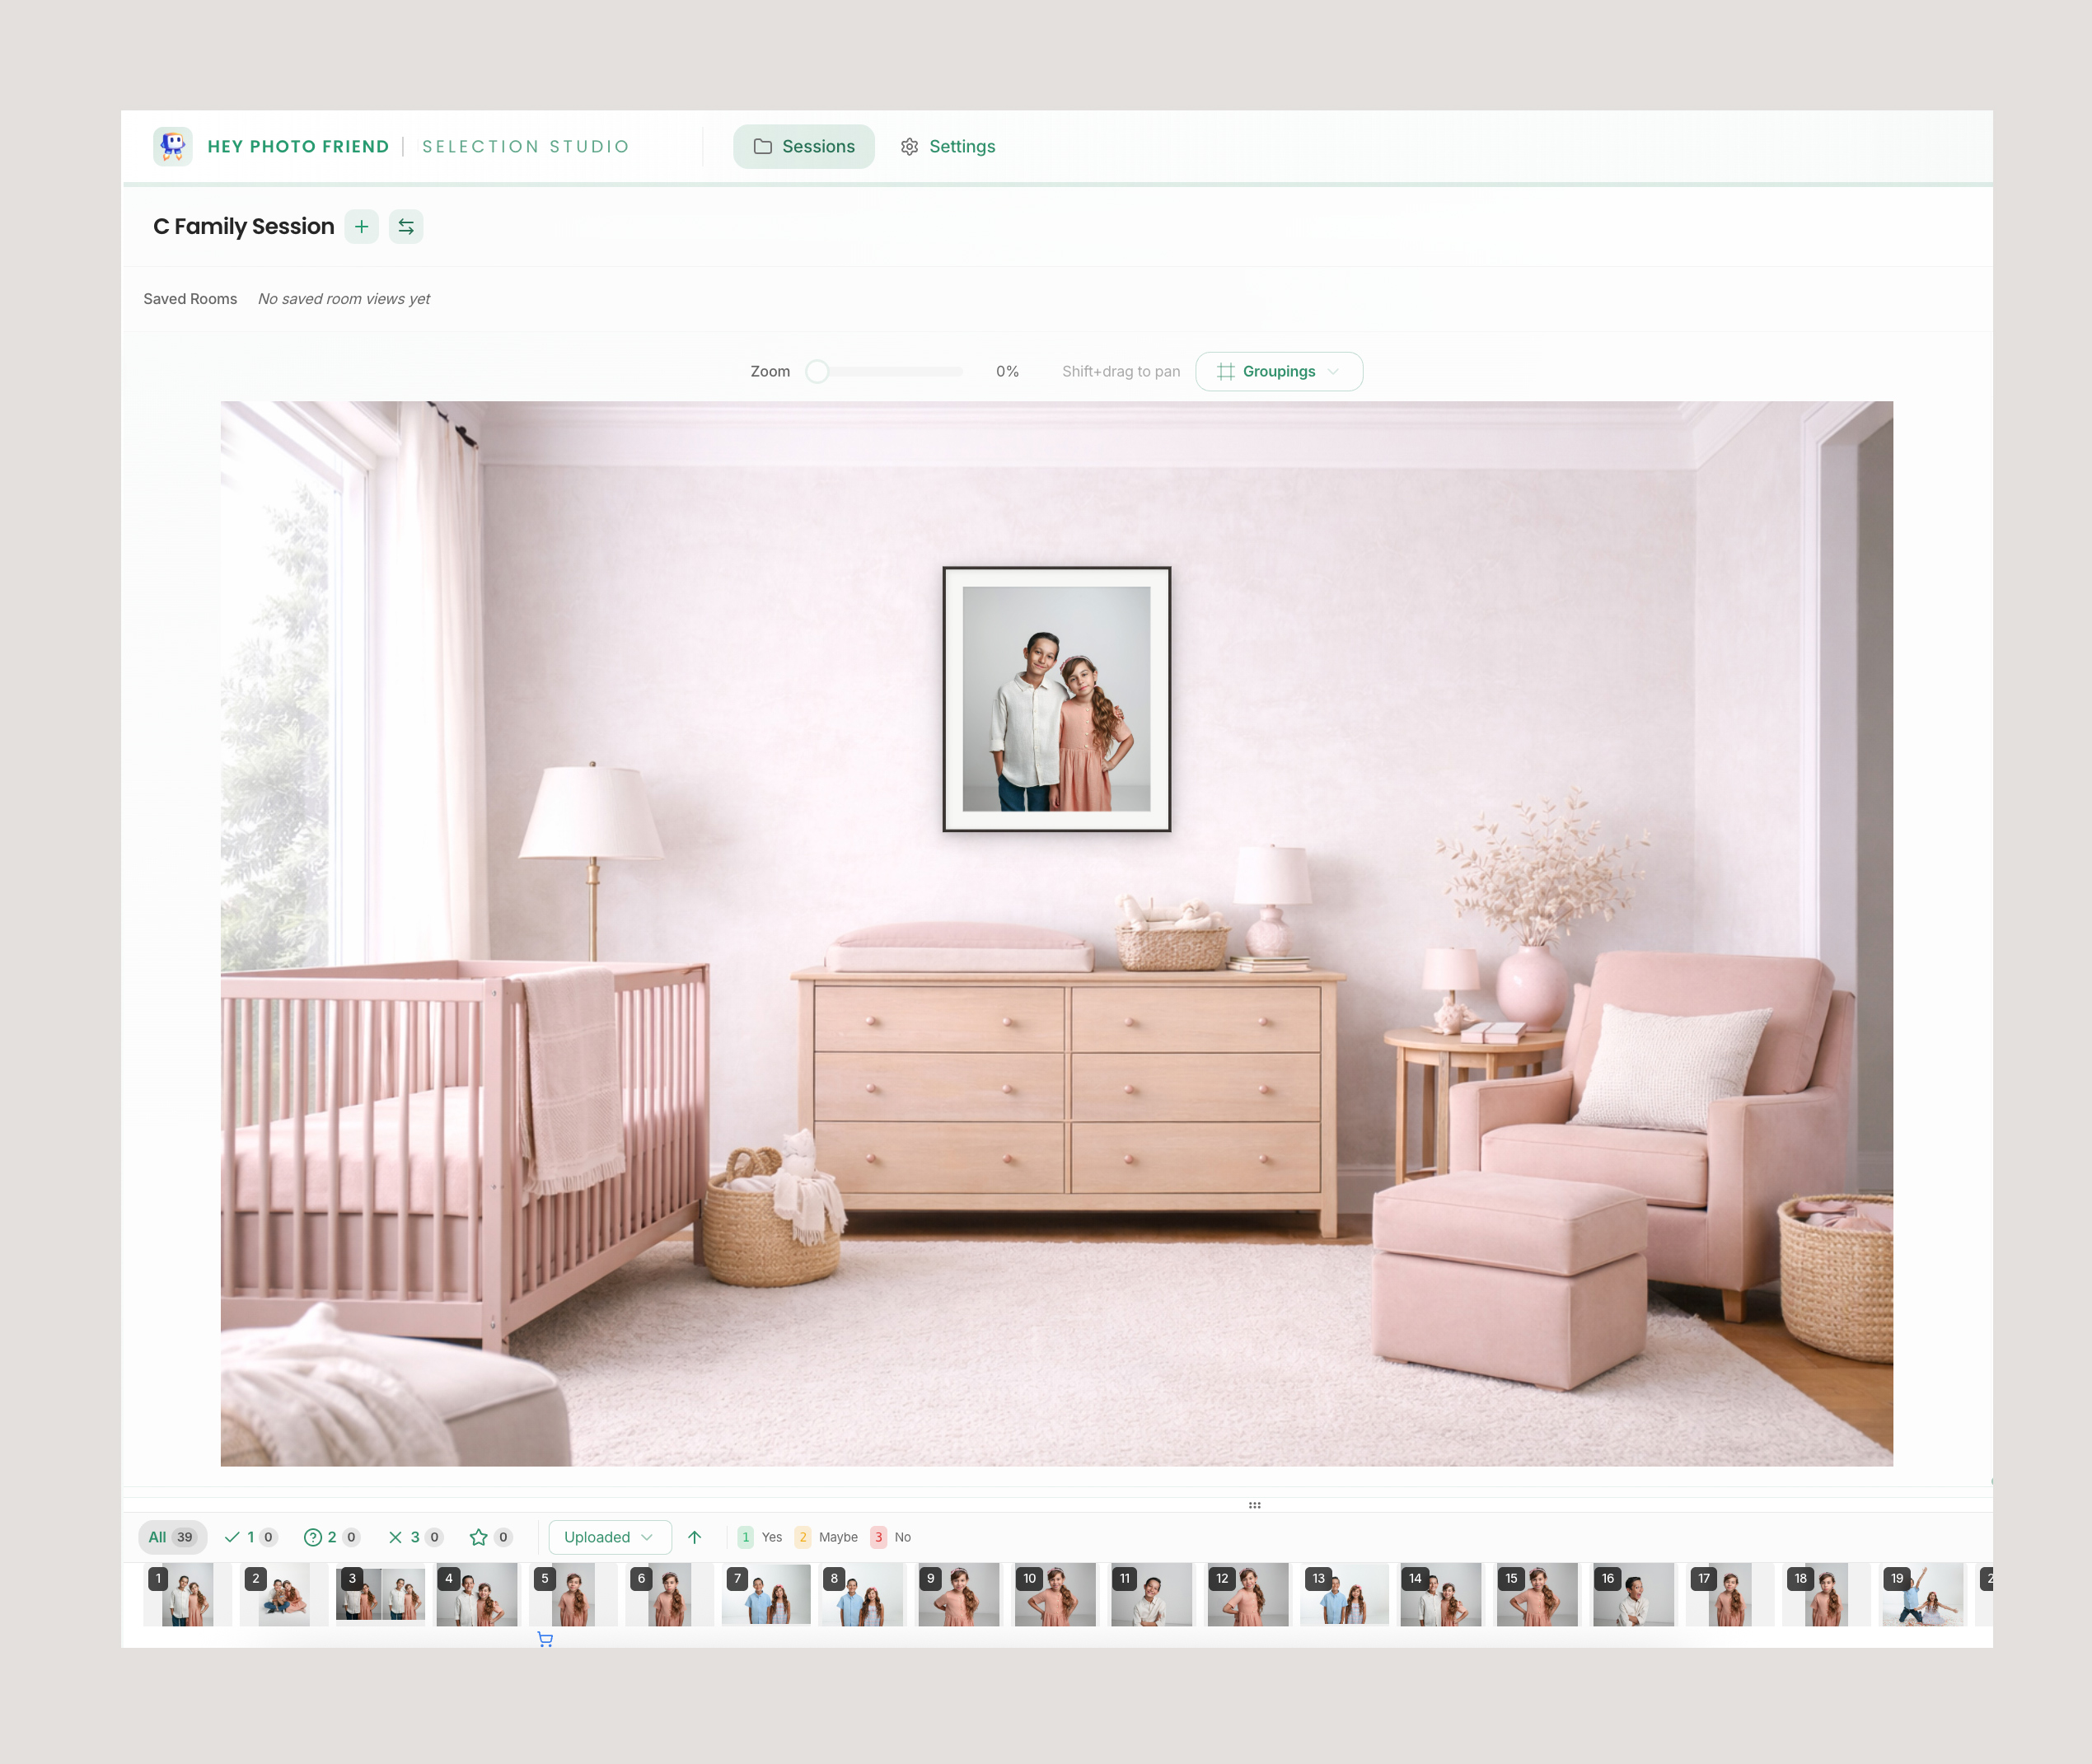The height and width of the screenshot is (1764, 2092).
Task: Open the Groupings dropdown
Action: [1279, 371]
